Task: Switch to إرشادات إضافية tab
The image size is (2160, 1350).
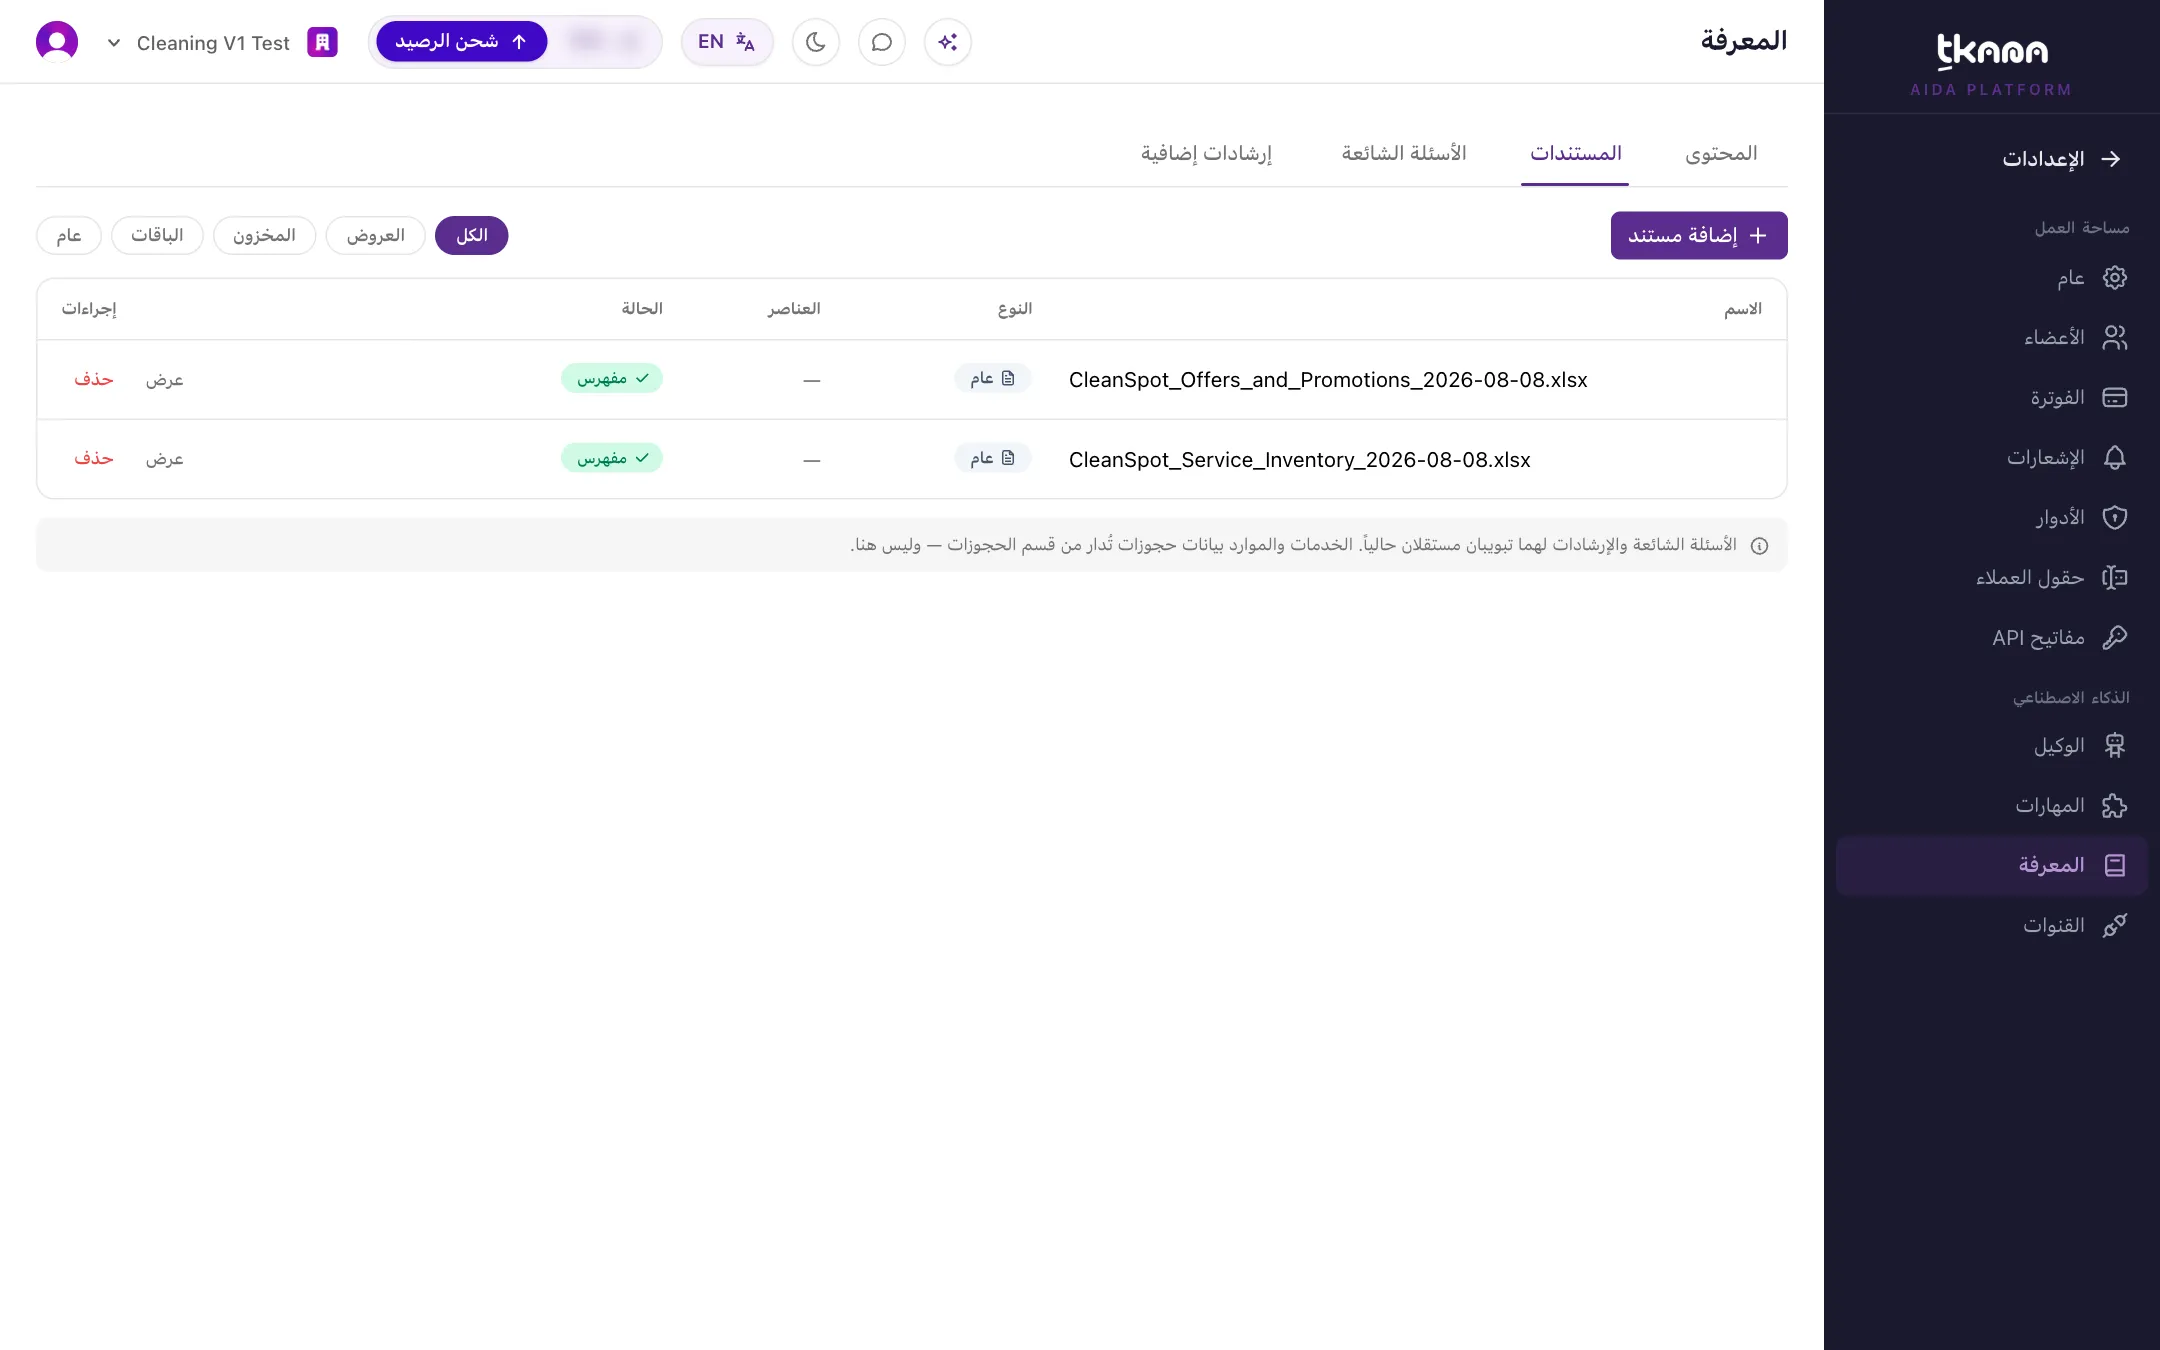Action: click(x=1206, y=154)
